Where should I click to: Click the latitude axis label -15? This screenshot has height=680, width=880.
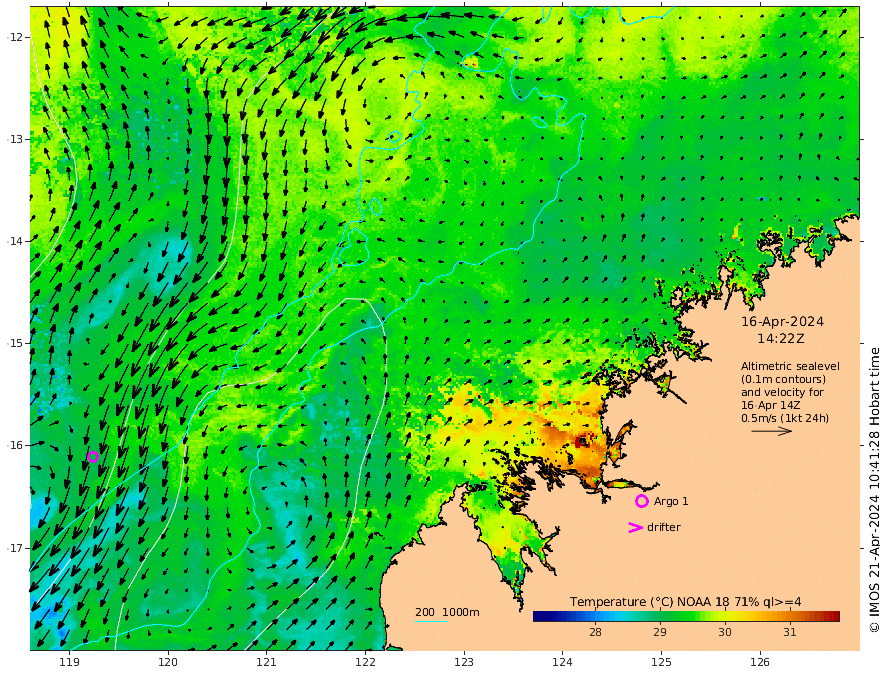(x=15, y=343)
